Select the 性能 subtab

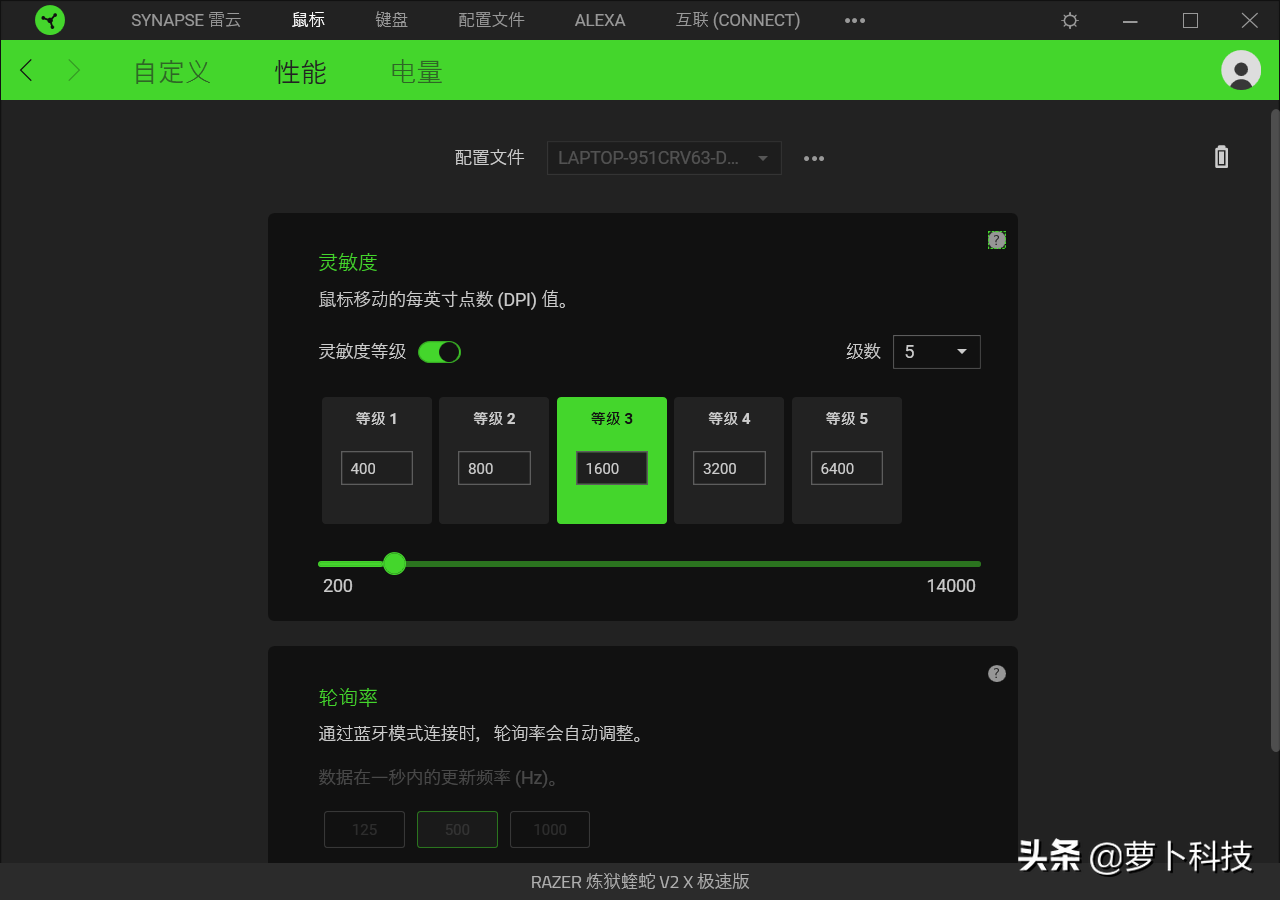301,71
